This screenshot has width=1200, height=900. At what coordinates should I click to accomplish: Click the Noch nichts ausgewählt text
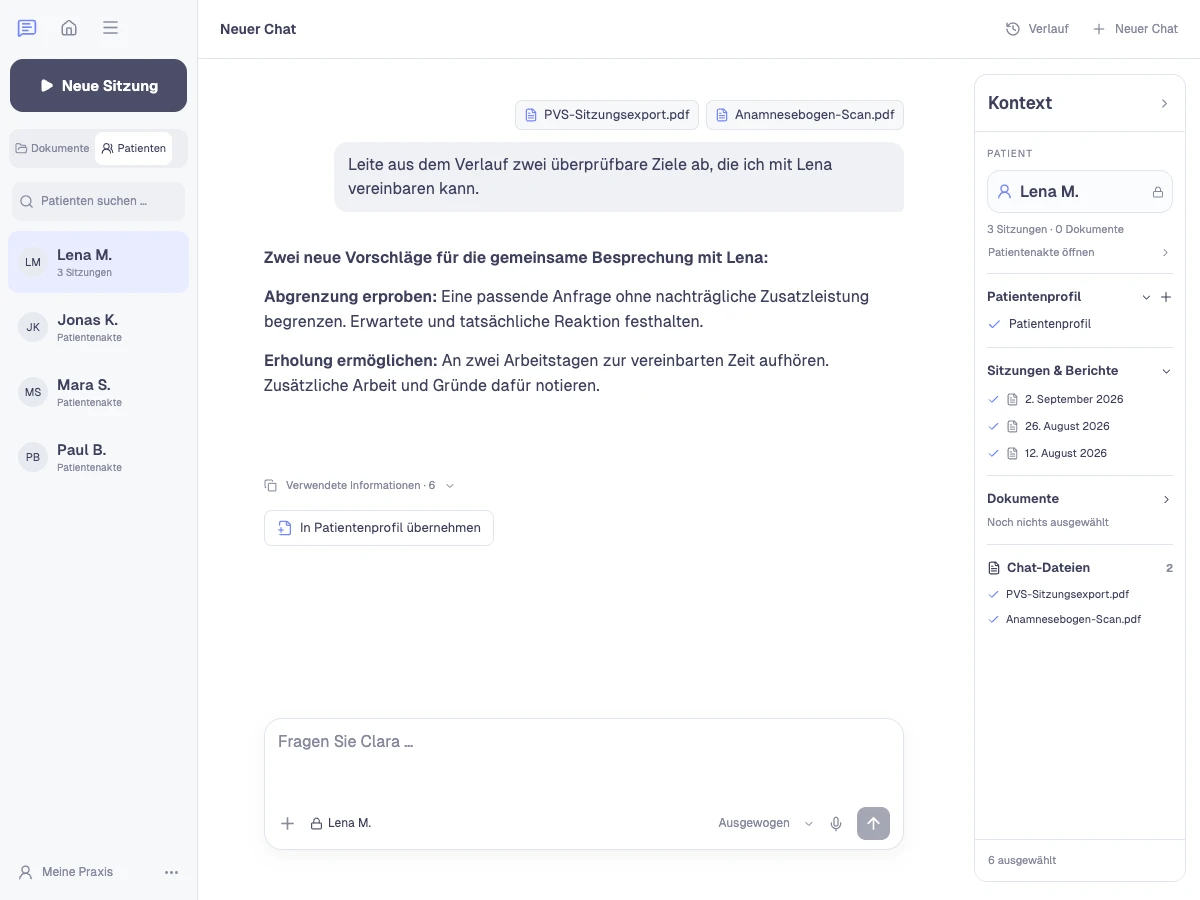pos(1047,522)
